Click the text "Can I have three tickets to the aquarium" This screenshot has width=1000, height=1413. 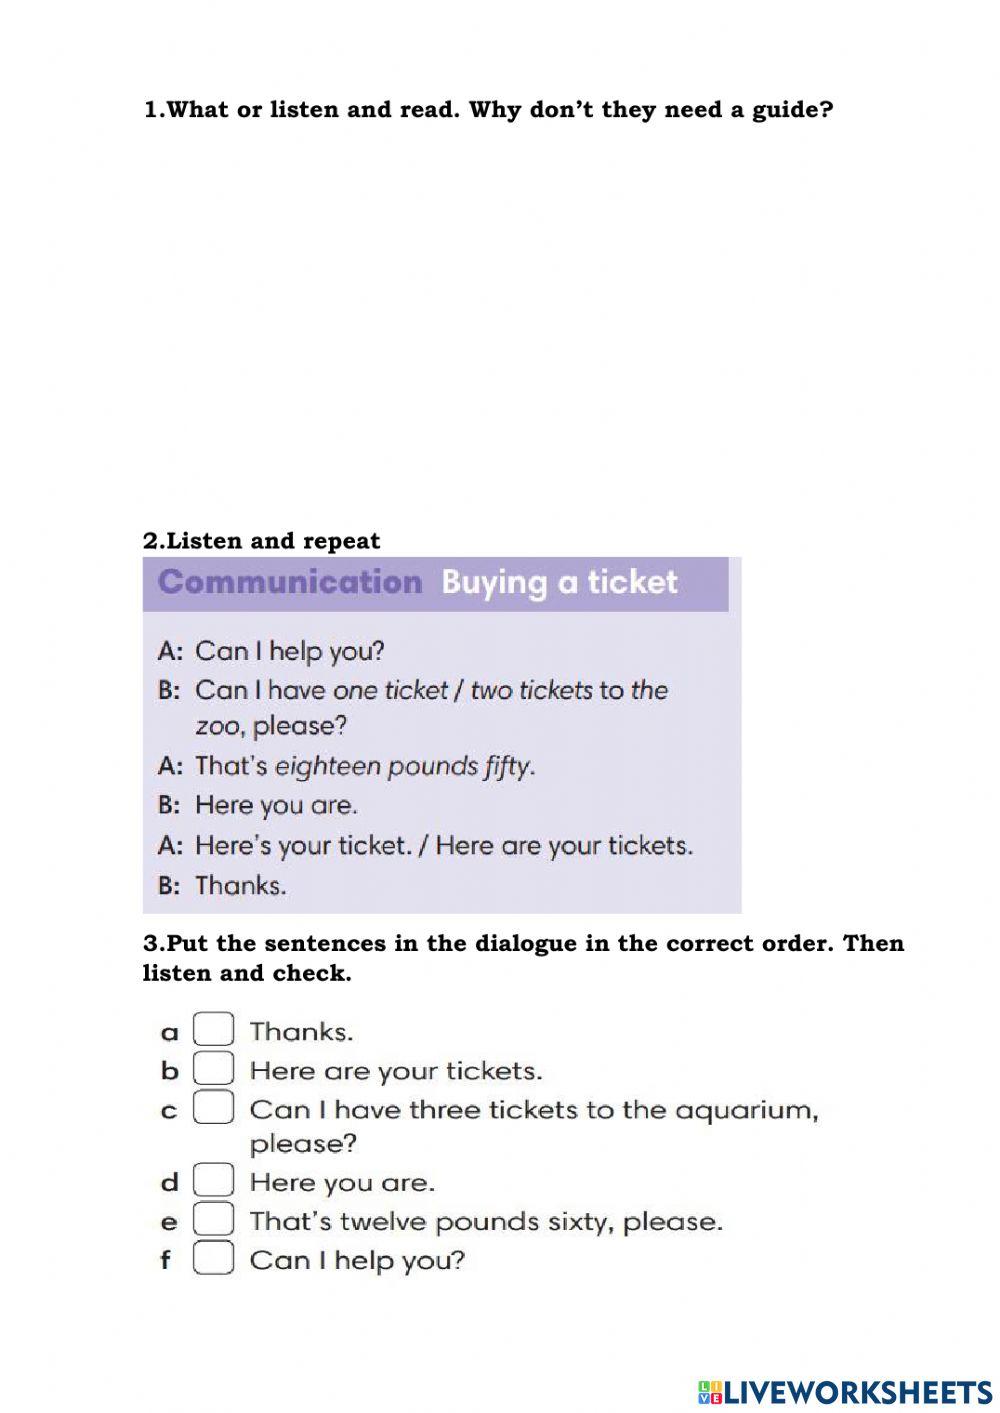coord(533,1109)
